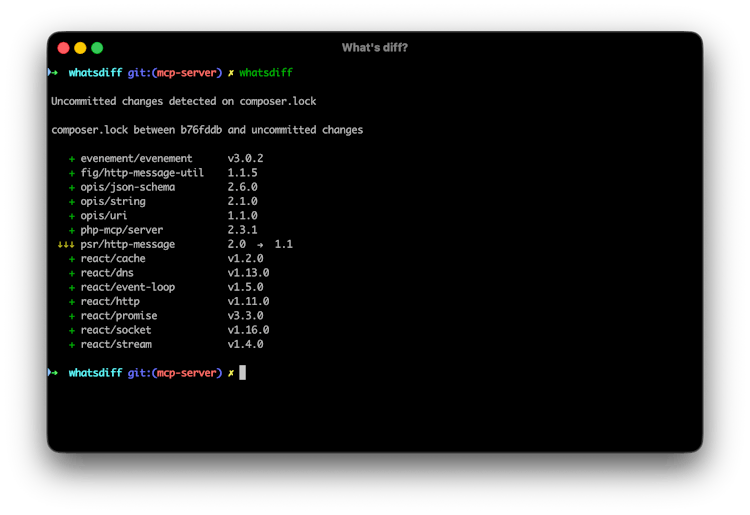Click the v1.13.0 version of react/dns
This screenshot has width=750, height=515.
pyautogui.click(x=248, y=273)
